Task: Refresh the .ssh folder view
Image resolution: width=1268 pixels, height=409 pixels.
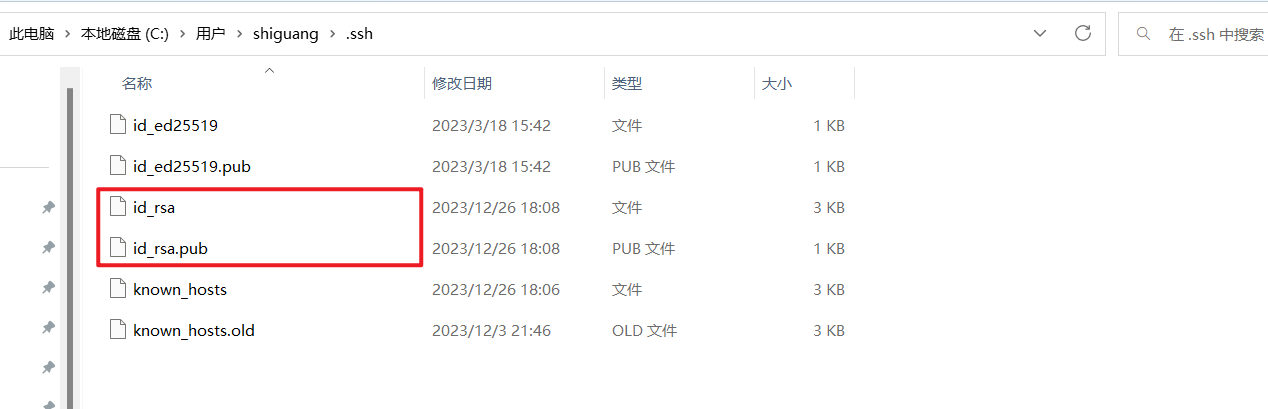Action: click(x=1082, y=33)
